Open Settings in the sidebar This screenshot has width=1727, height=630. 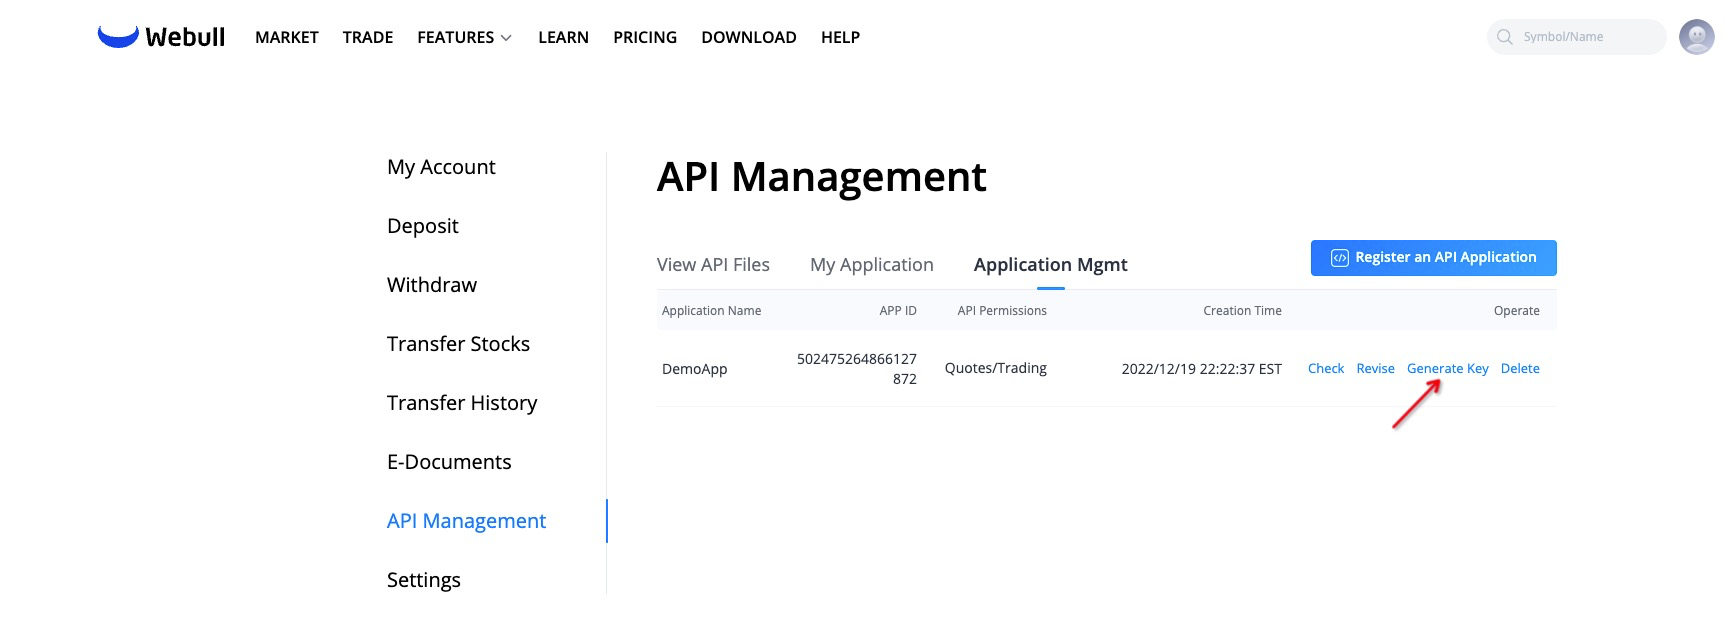pos(423,580)
